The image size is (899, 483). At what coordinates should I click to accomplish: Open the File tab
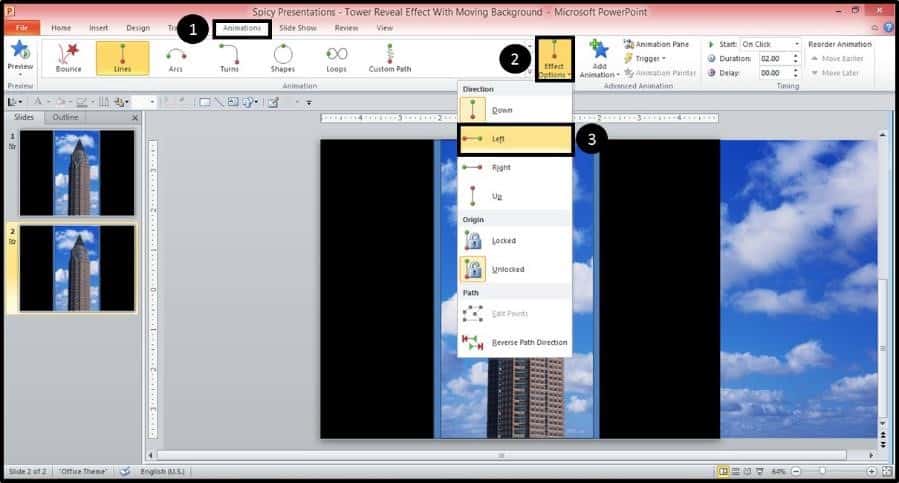22,28
